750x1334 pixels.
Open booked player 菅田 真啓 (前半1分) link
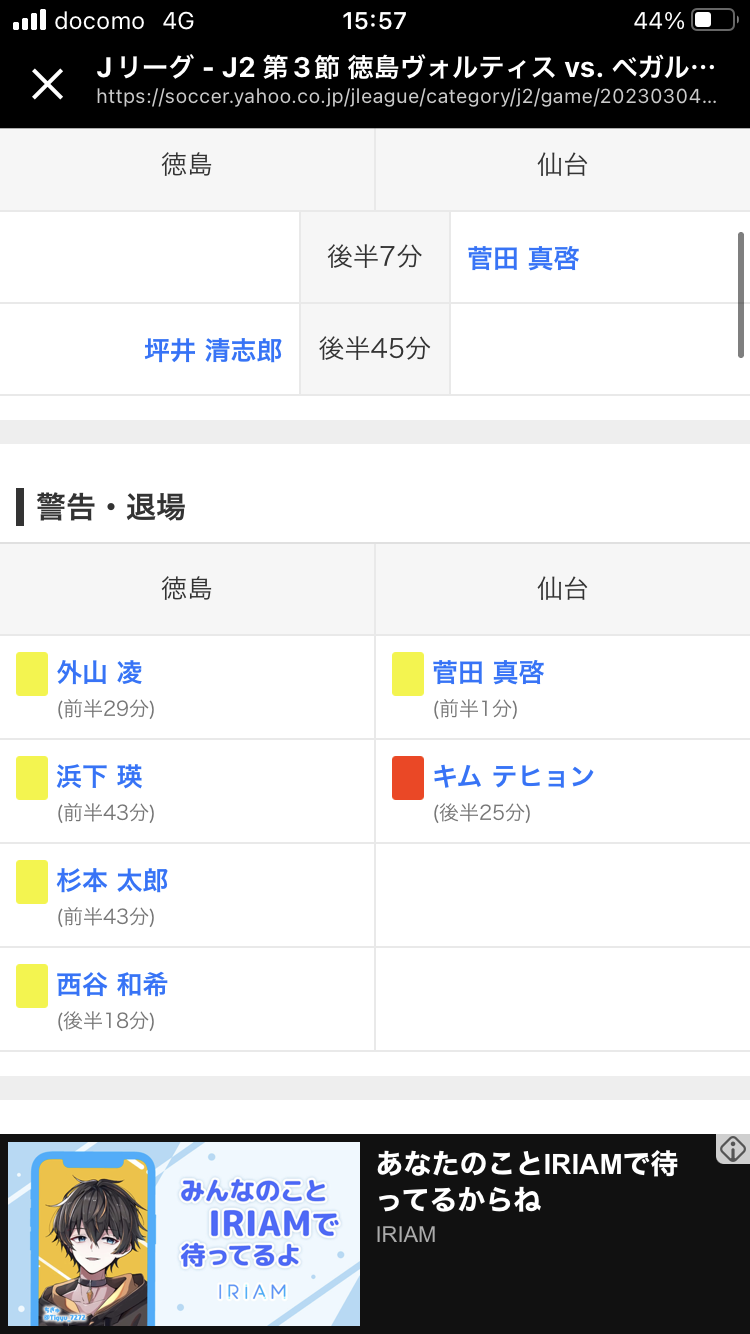[x=488, y=672]
